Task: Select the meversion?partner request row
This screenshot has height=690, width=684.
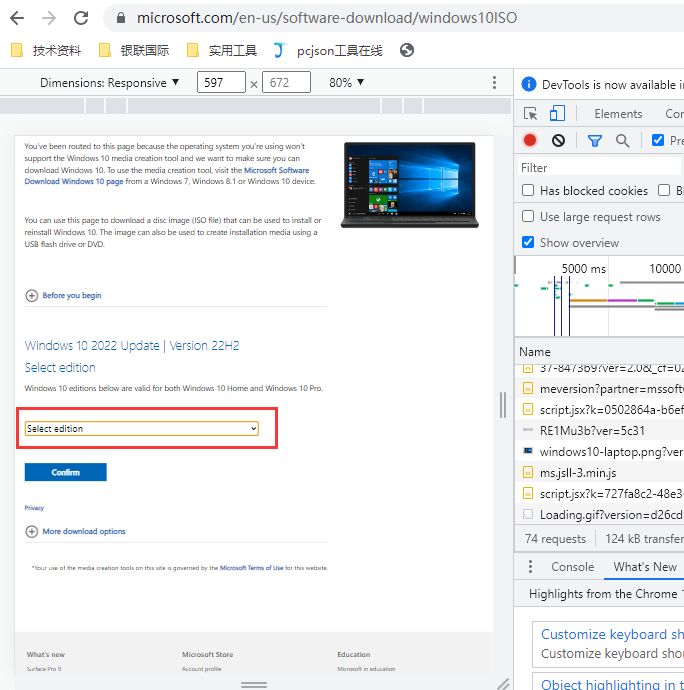Action: coord(599,389)
